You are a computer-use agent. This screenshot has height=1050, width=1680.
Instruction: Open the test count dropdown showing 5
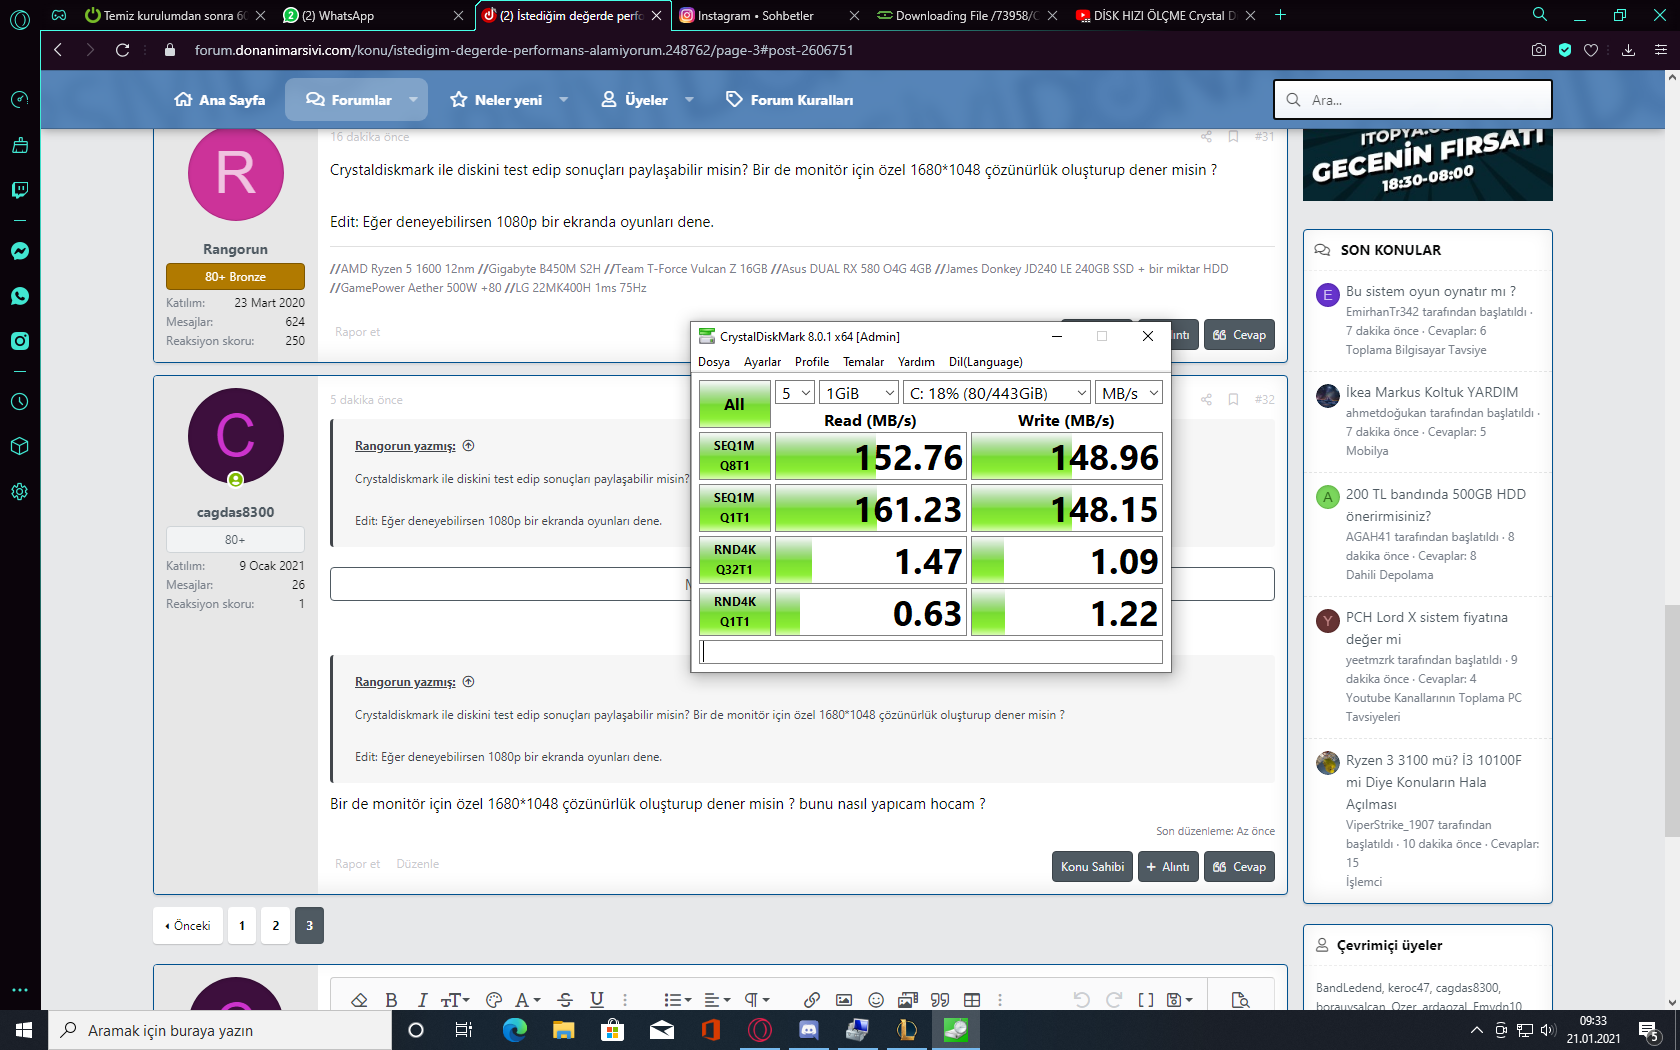[795, 393]
